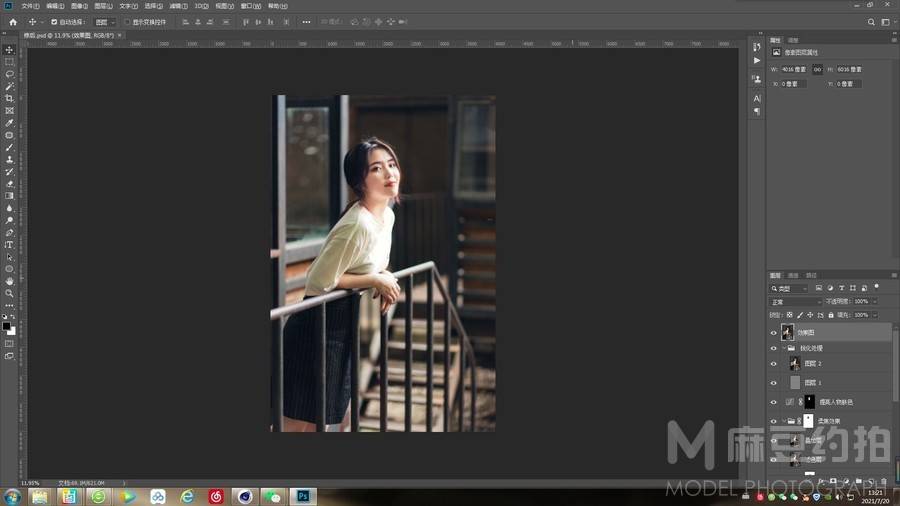Hide the 提高人物肤色 adjustment layer

coord(773,402)
